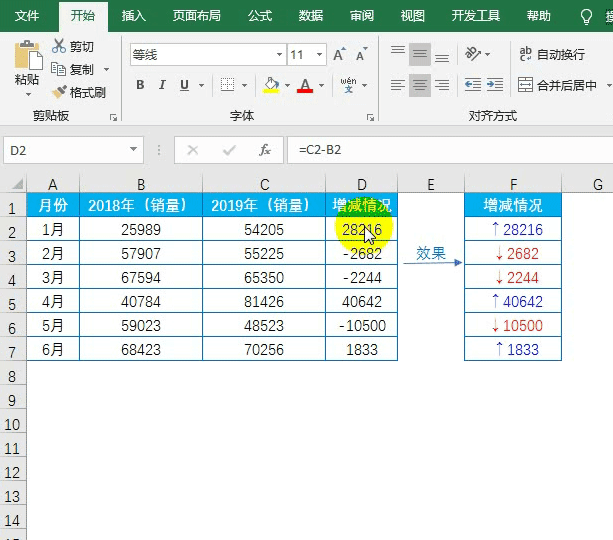Toggle Wrap Text (自动换行) option

point(552,55)
